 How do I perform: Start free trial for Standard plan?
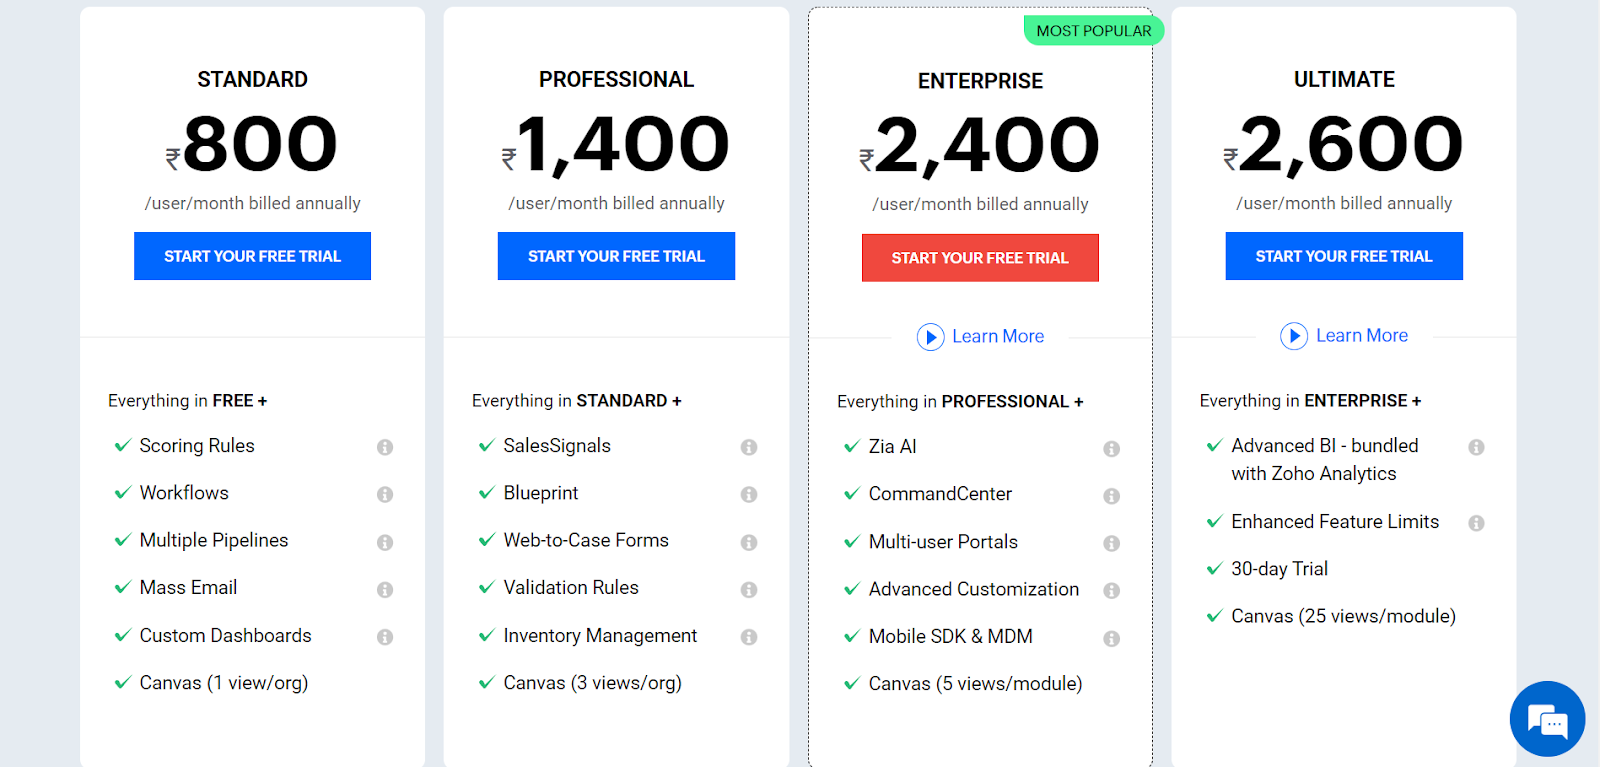[253, 256]
